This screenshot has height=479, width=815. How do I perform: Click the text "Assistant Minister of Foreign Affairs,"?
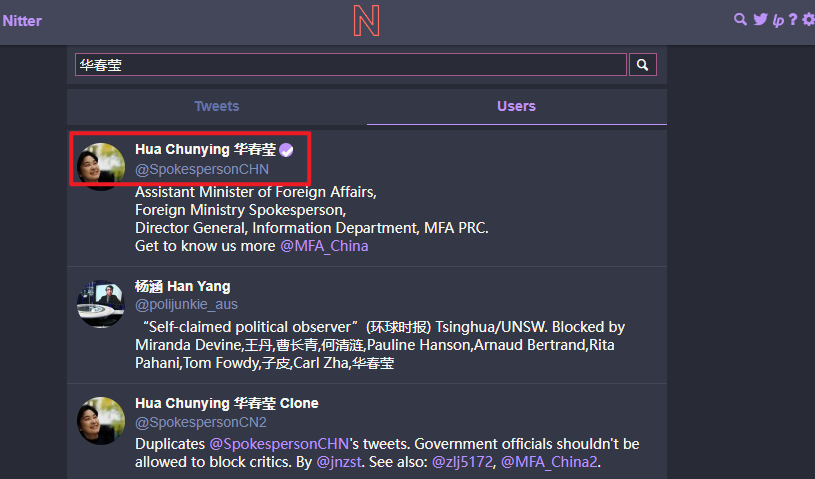(256, 192)
